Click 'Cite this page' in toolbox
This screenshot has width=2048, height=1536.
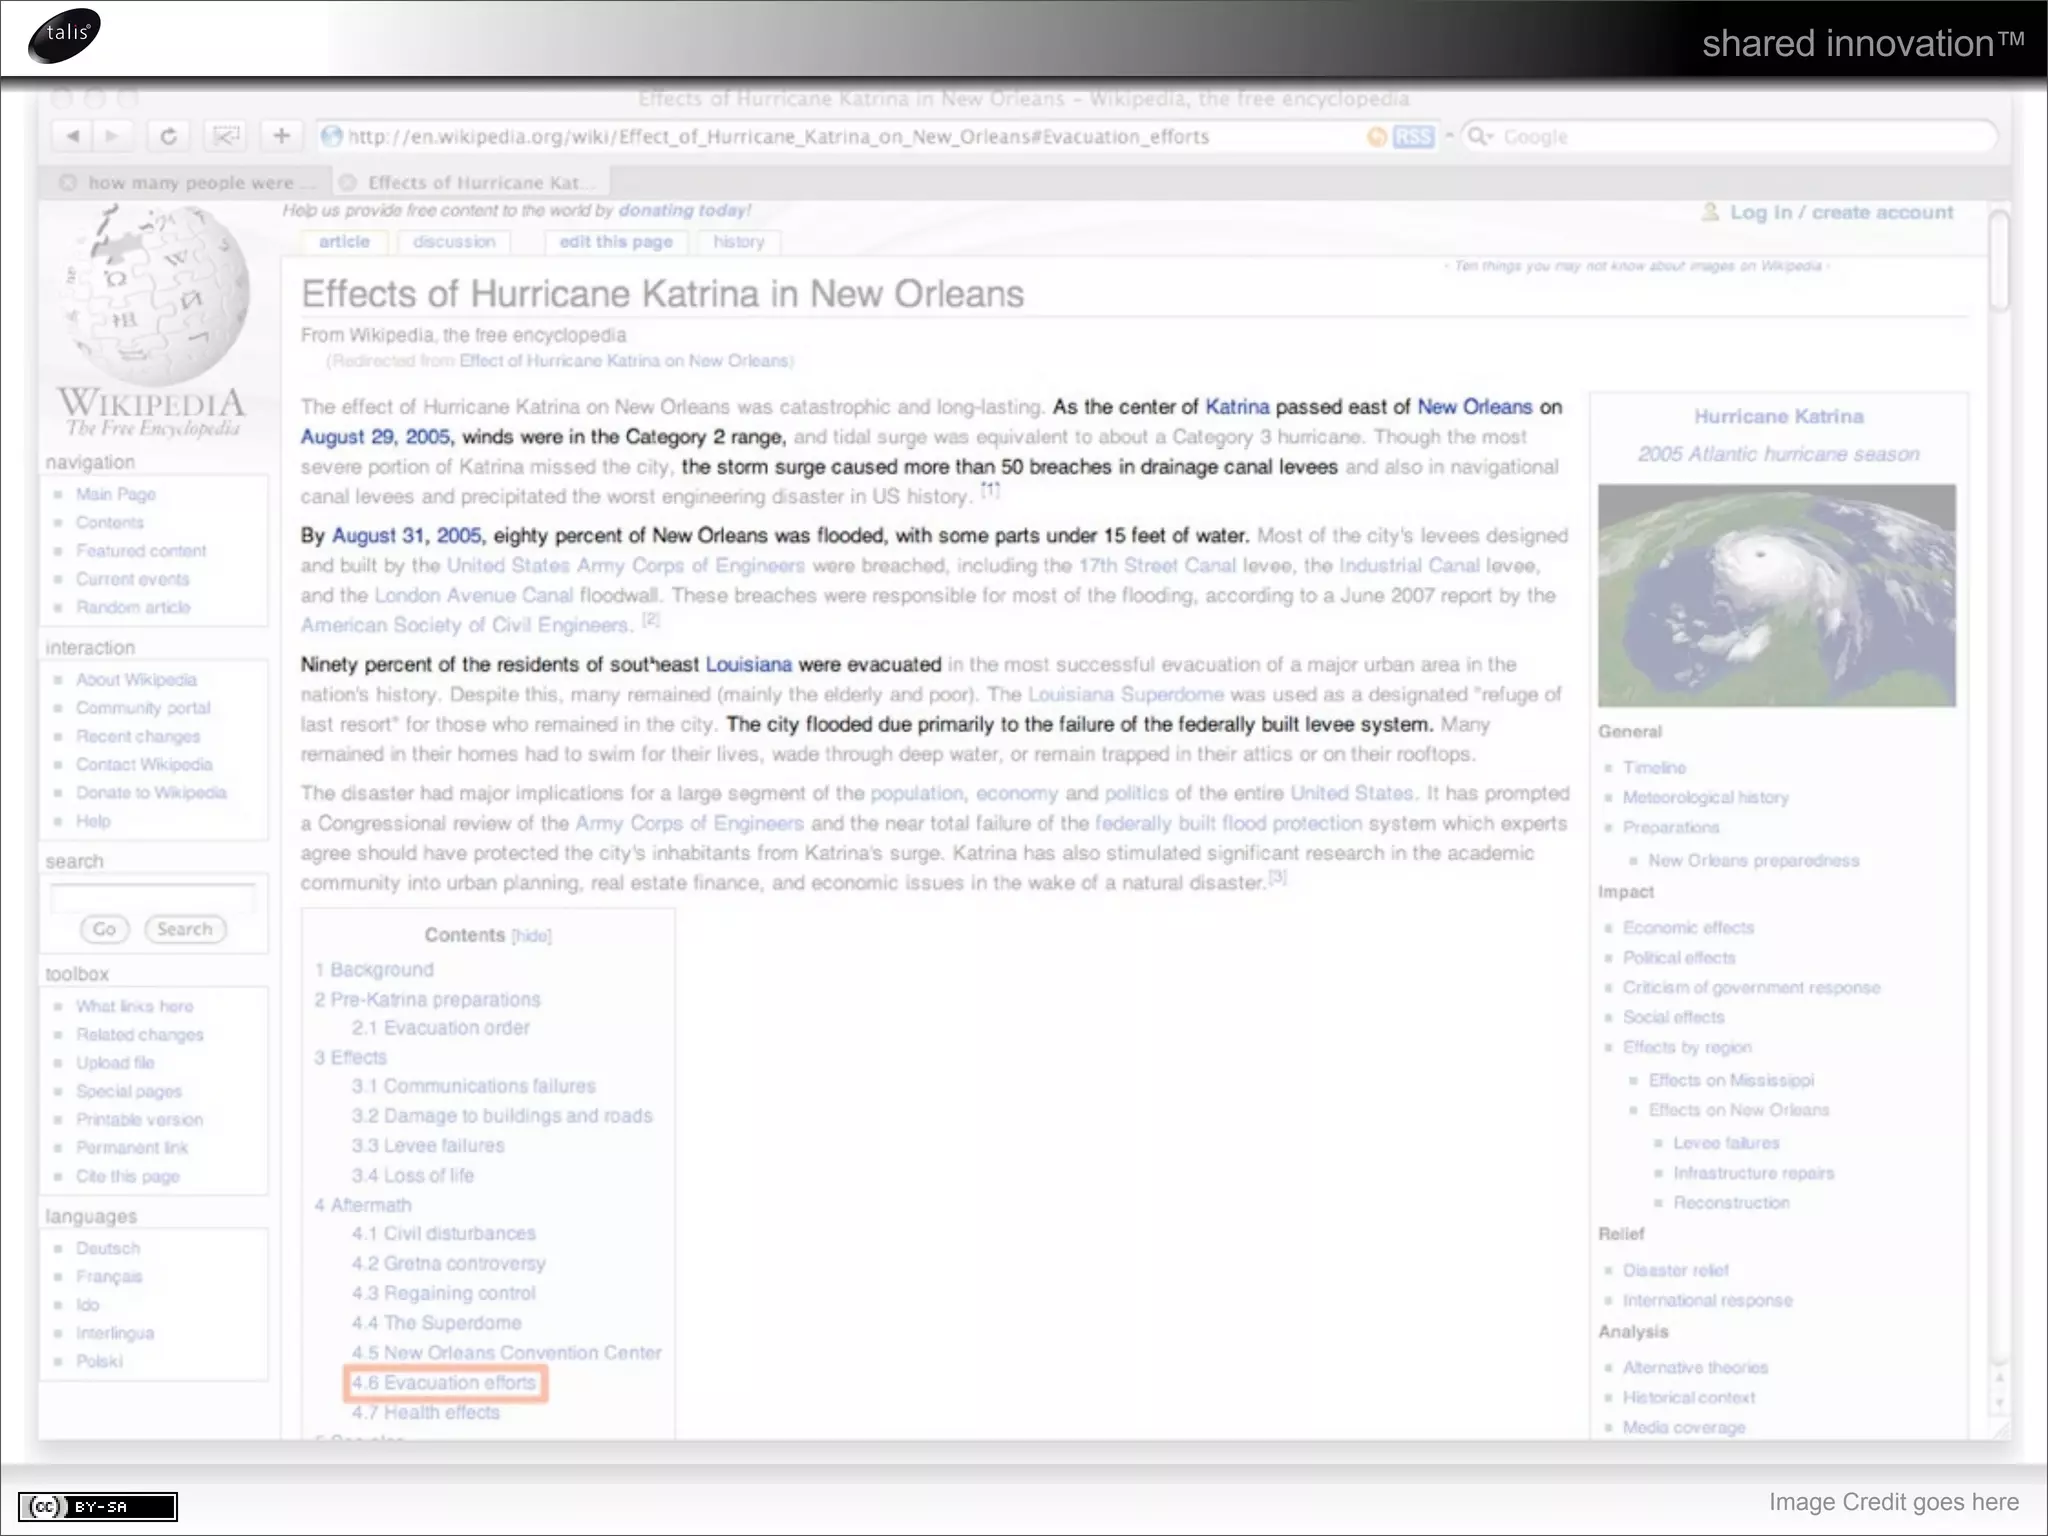coord(128,1176)
